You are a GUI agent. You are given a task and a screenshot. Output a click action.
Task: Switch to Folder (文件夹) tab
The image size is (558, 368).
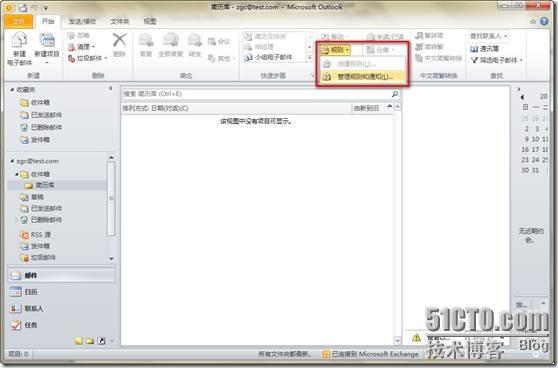point(120,21)
